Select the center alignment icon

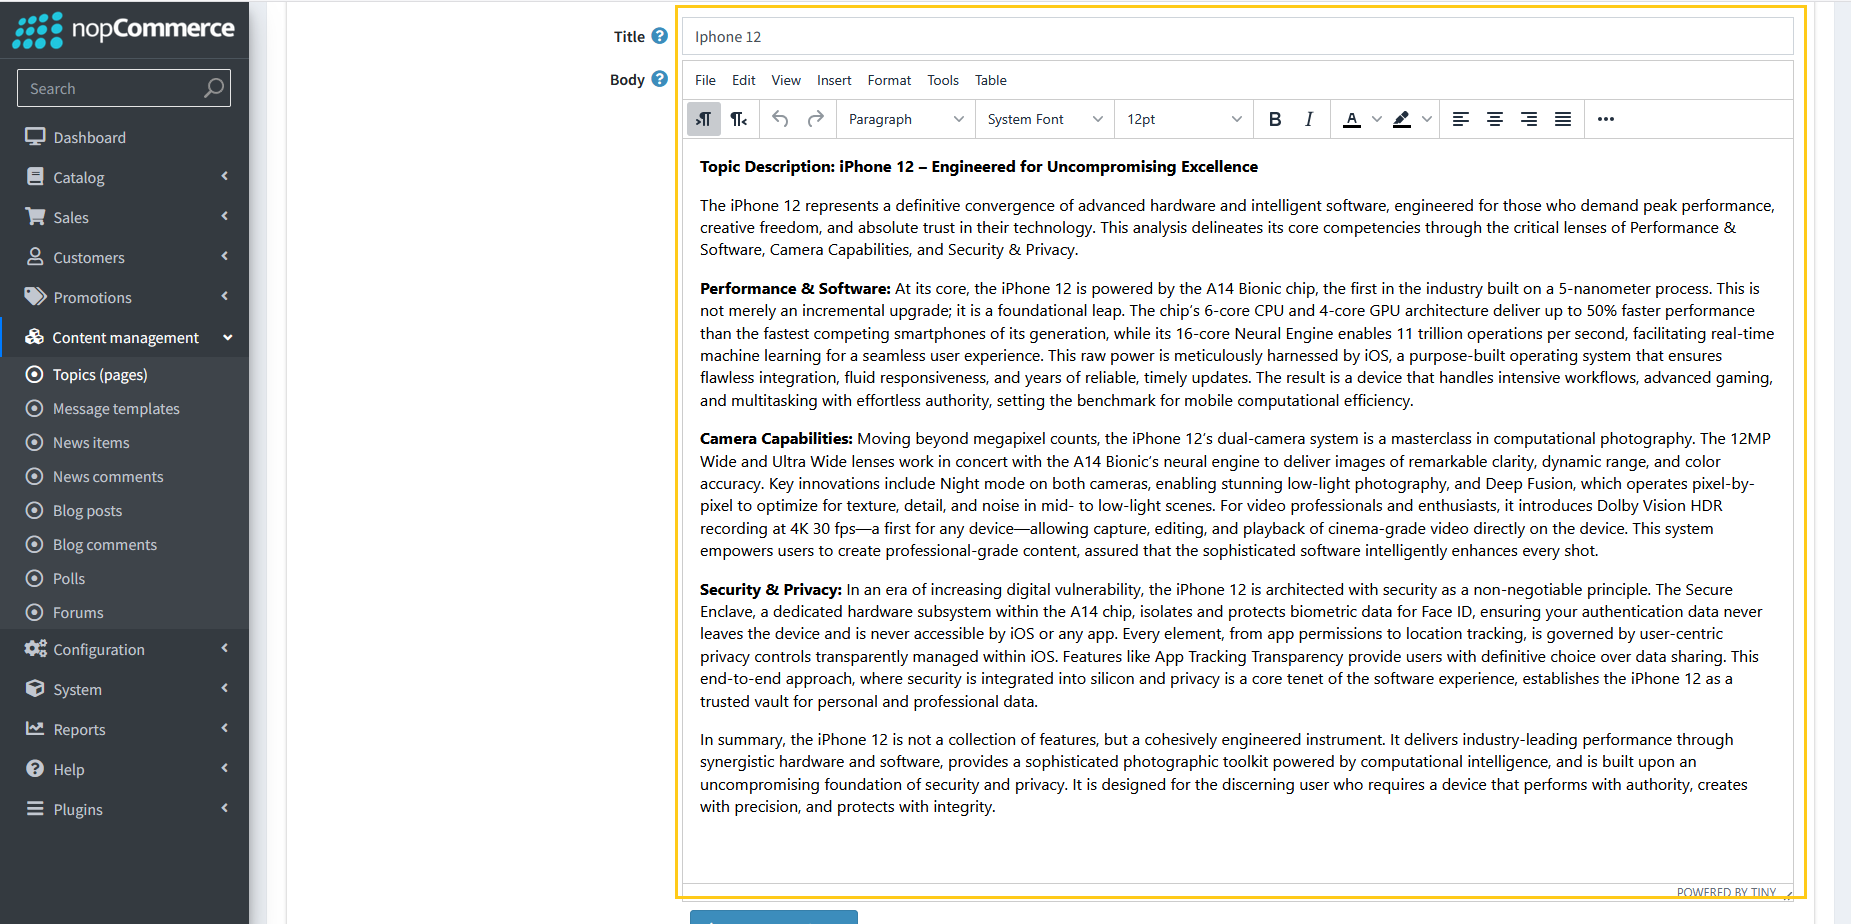point(1494,119)
